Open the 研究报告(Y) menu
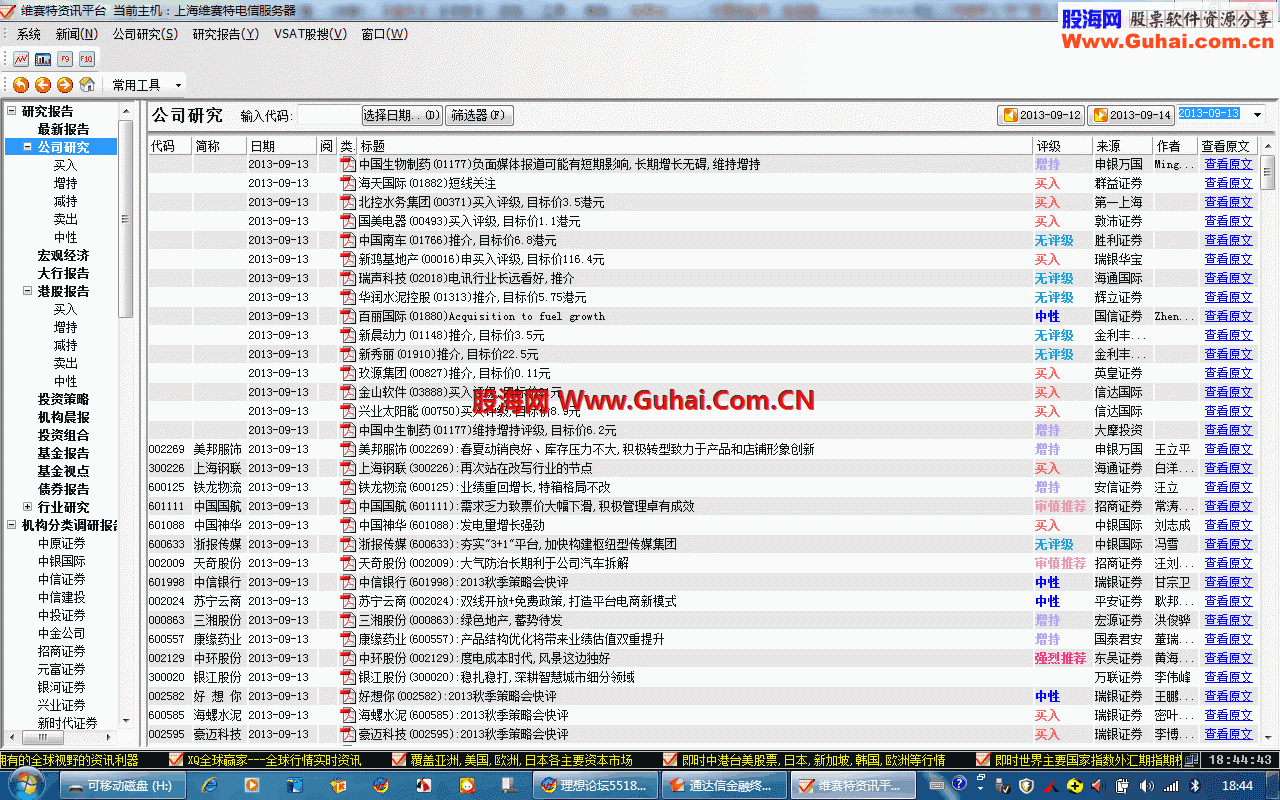This screenshot has height=800, width=1280. (226, 34)
